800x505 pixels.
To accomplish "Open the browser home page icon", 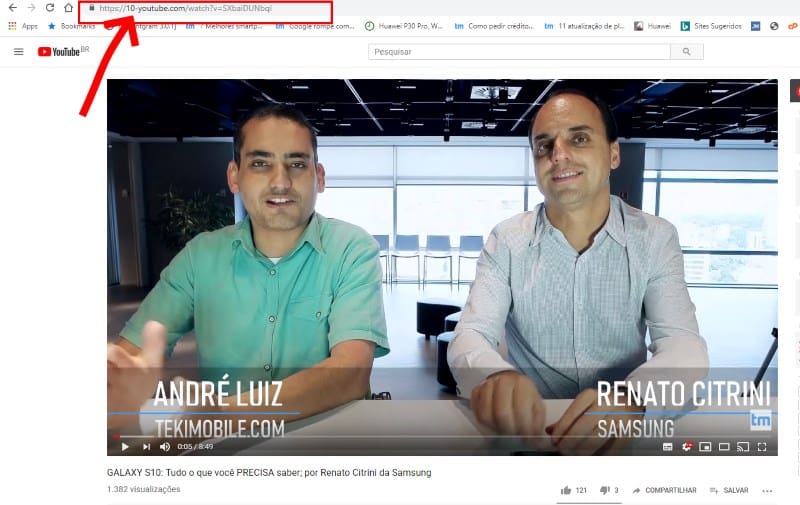I will pos(68,8).
